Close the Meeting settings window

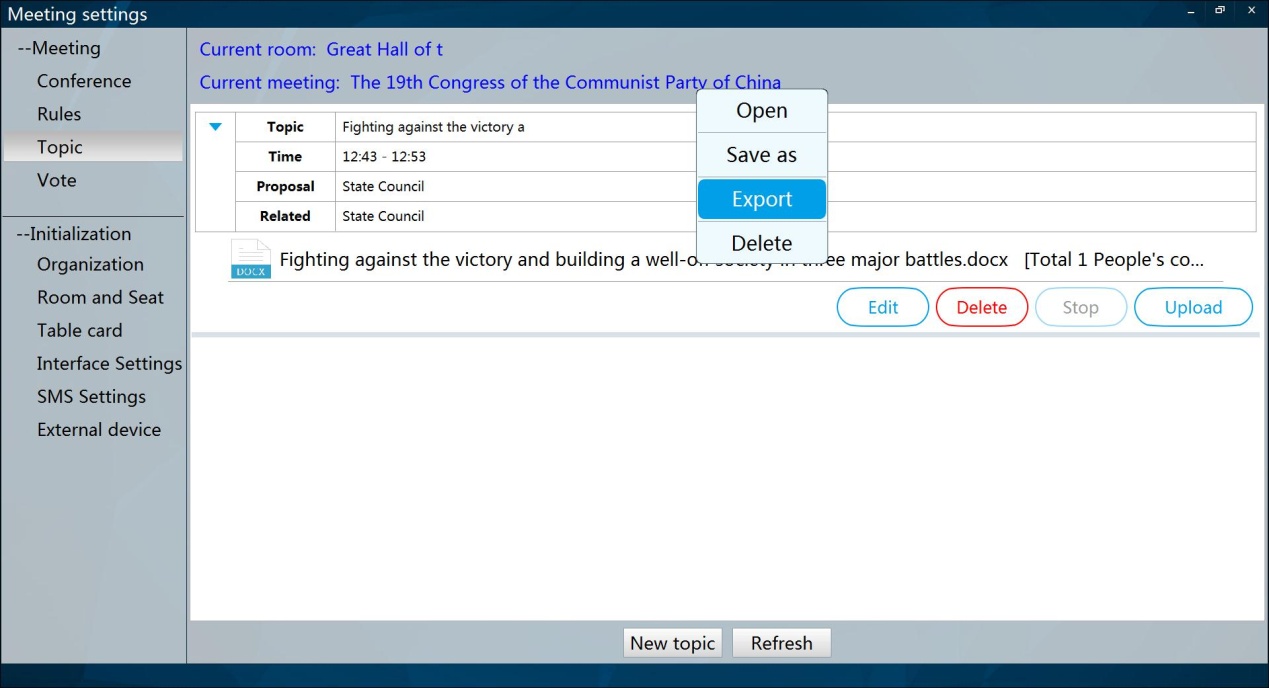tap(1251, 10)
